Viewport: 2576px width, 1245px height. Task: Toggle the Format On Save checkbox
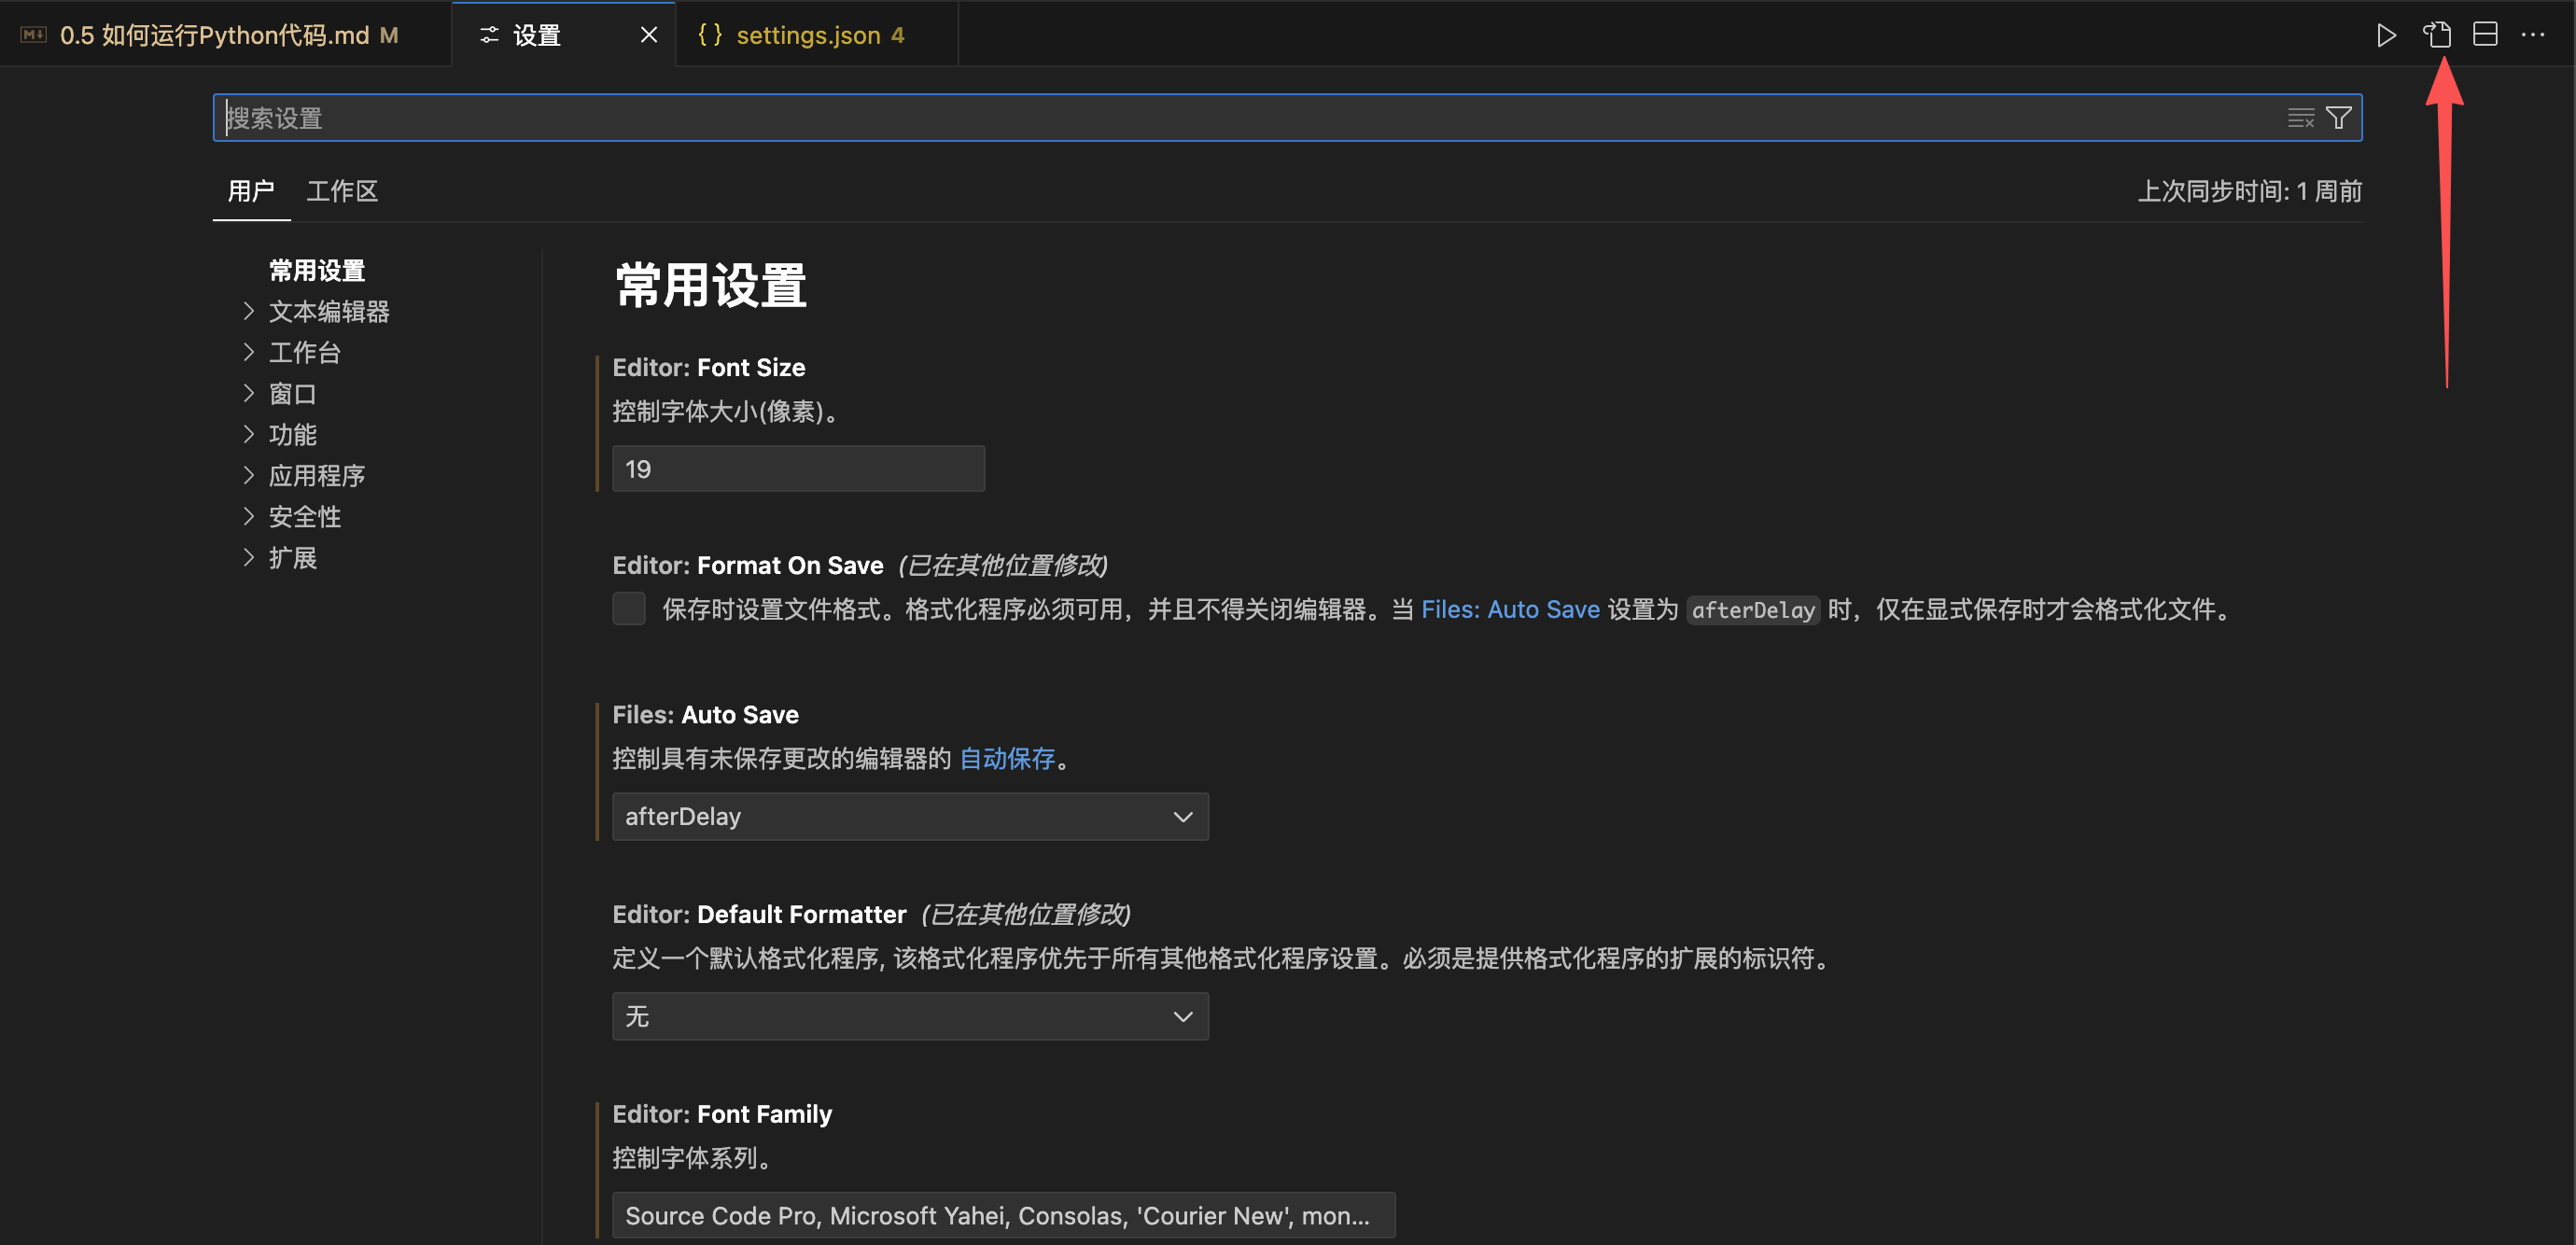[x=629, y=608]
